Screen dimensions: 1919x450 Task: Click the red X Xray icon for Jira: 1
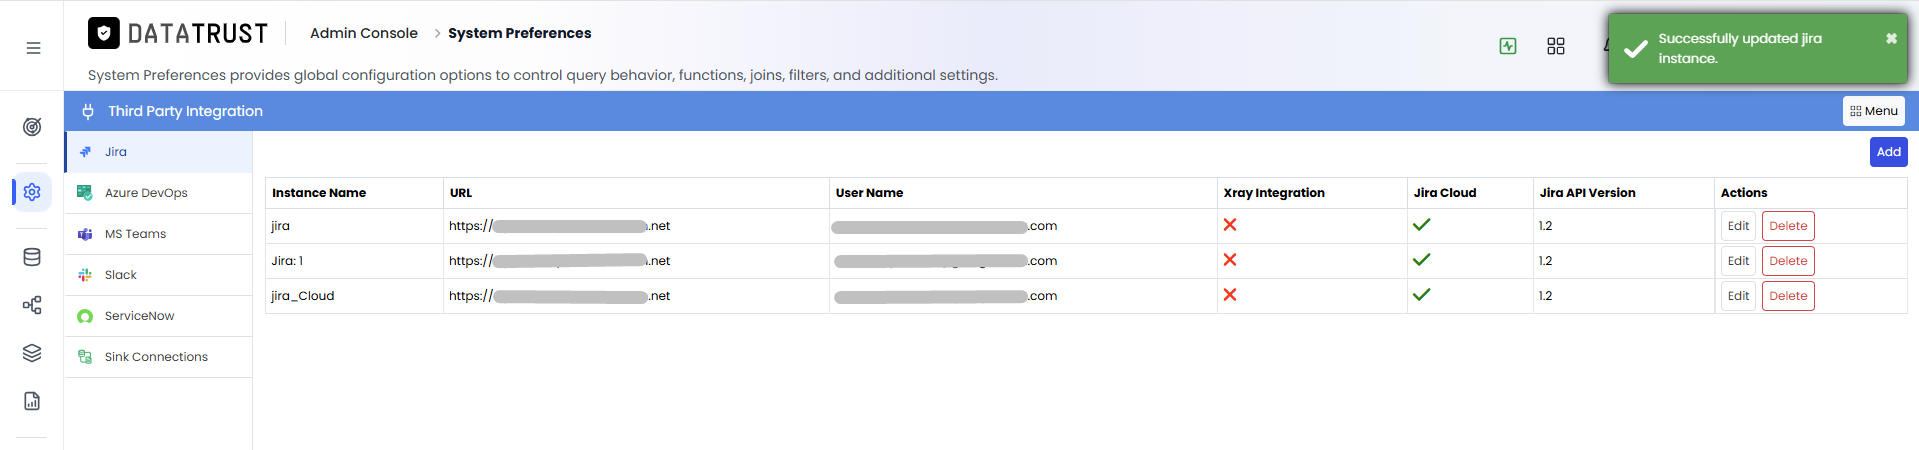(1230, 260)
